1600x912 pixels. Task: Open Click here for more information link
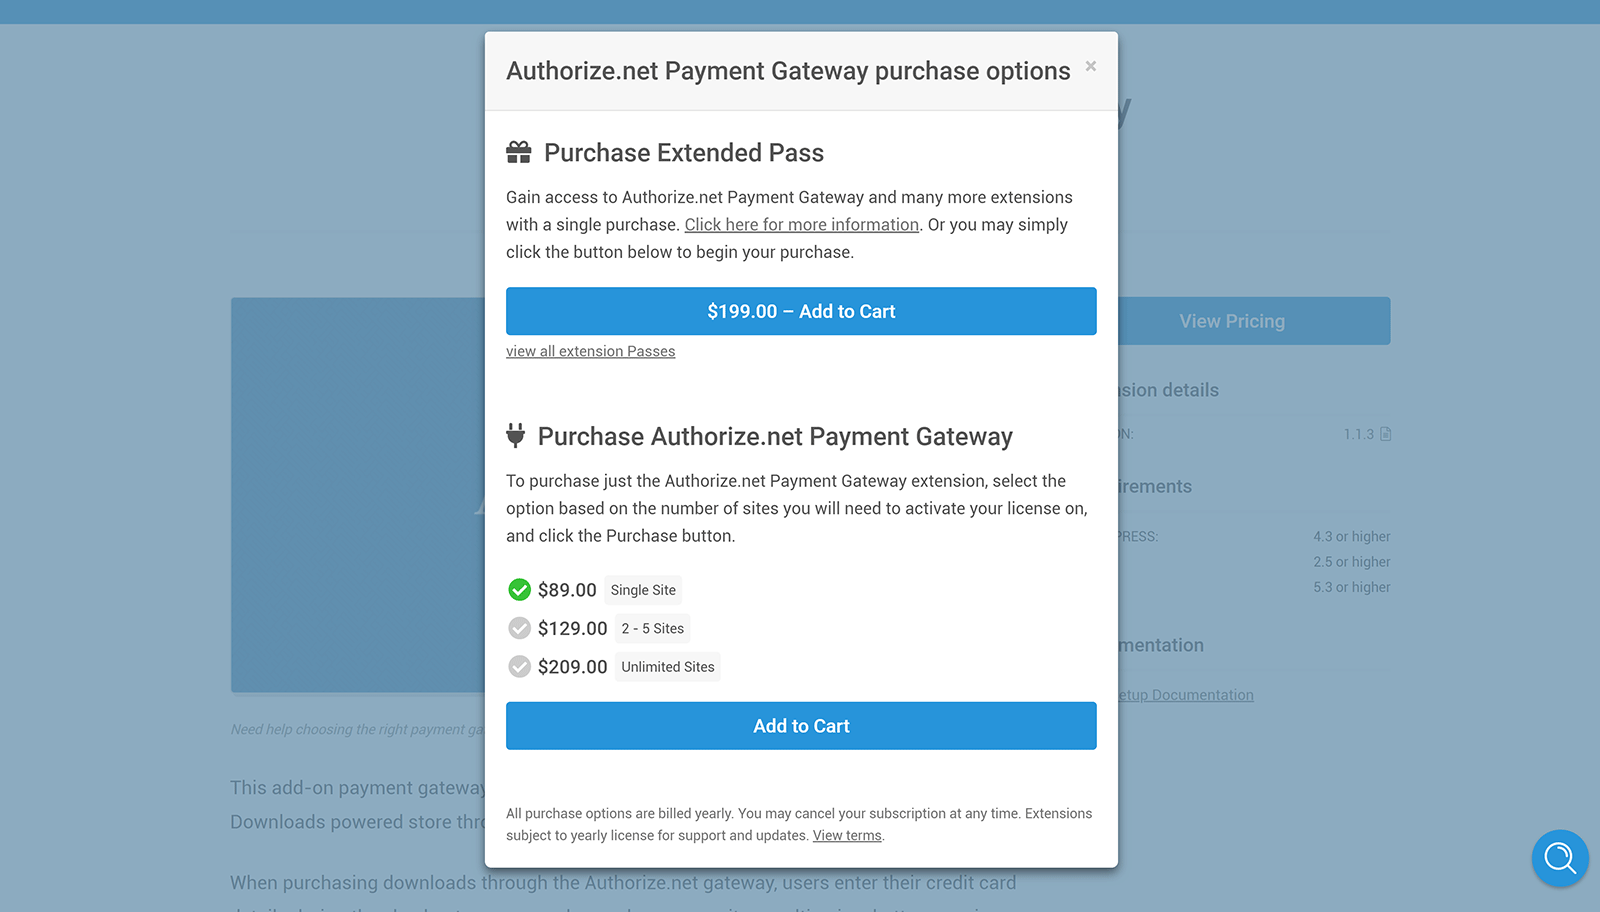click(x=801, y=225)
